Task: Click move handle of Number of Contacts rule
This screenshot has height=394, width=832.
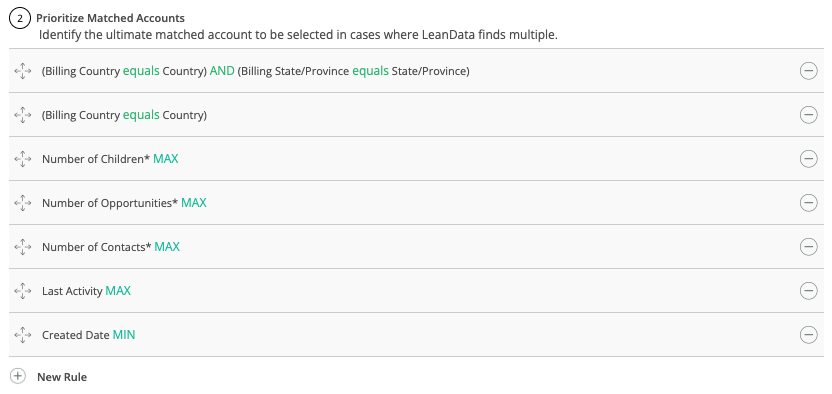Action: [23, 247]
